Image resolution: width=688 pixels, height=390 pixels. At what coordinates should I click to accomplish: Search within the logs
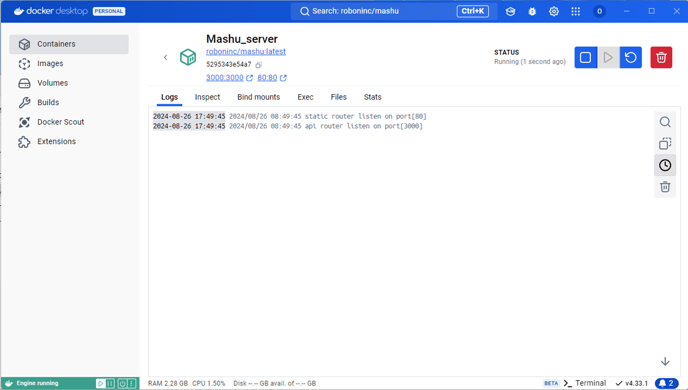(665, 122)
